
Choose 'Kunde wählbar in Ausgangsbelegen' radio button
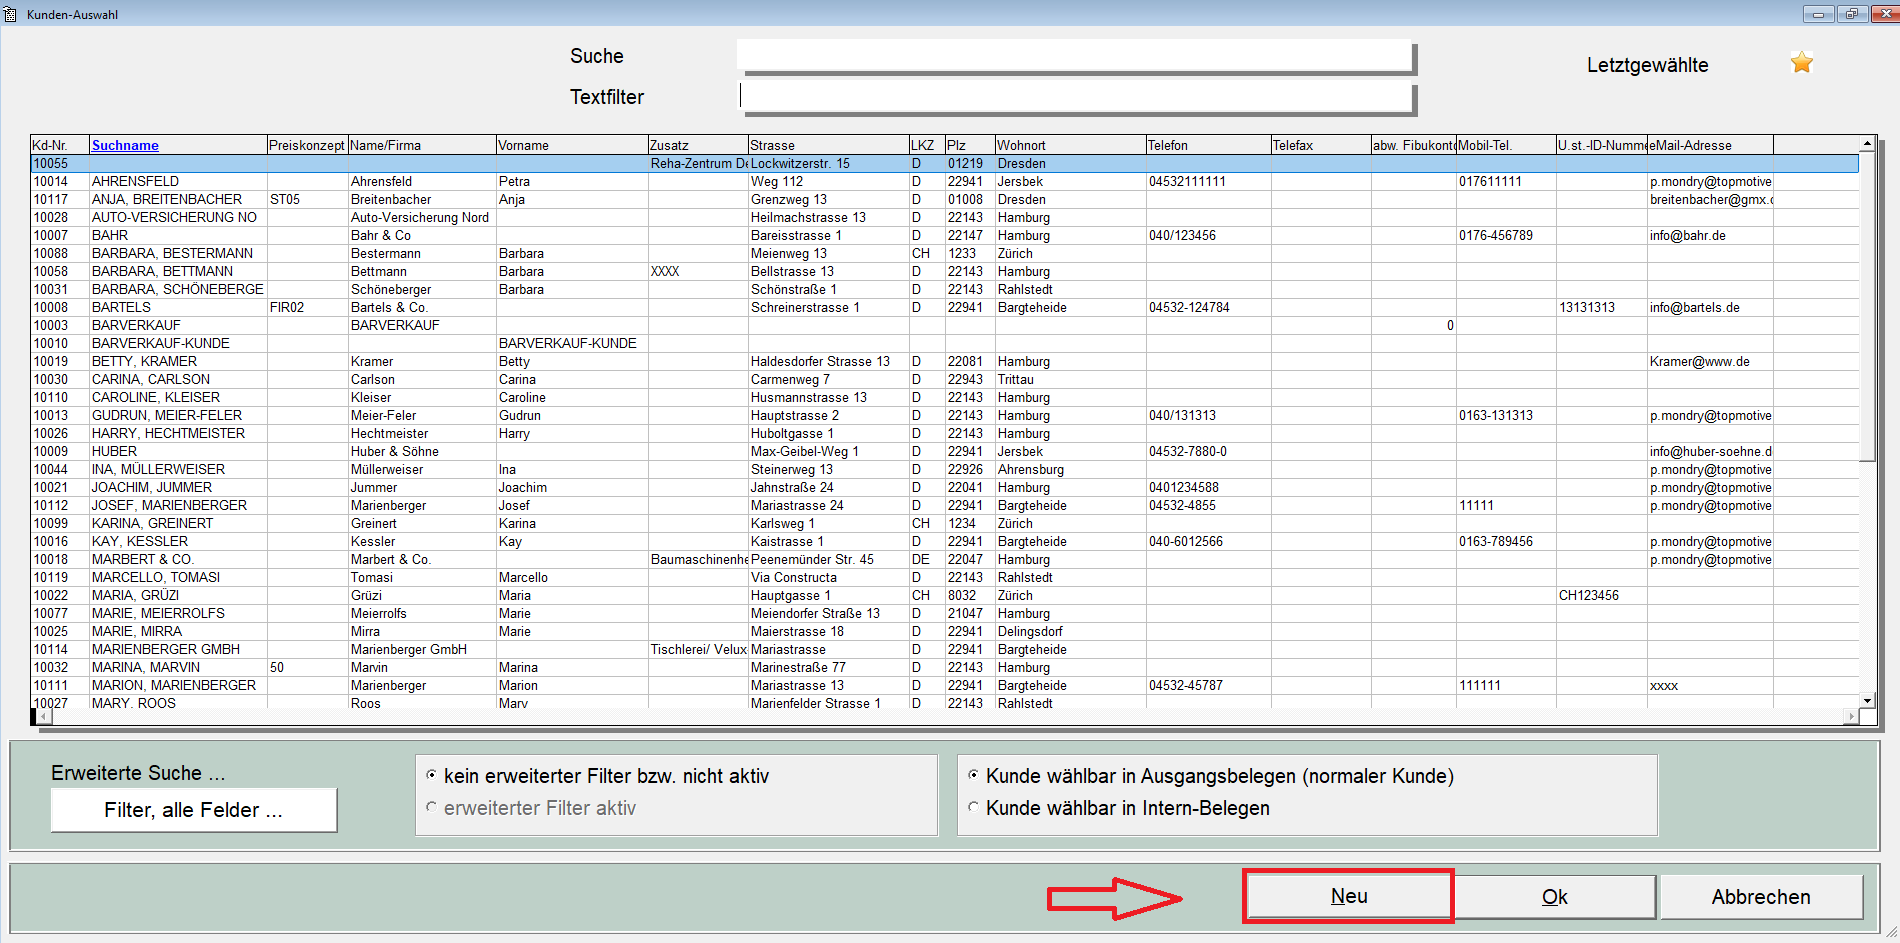[x=973, y=775]
